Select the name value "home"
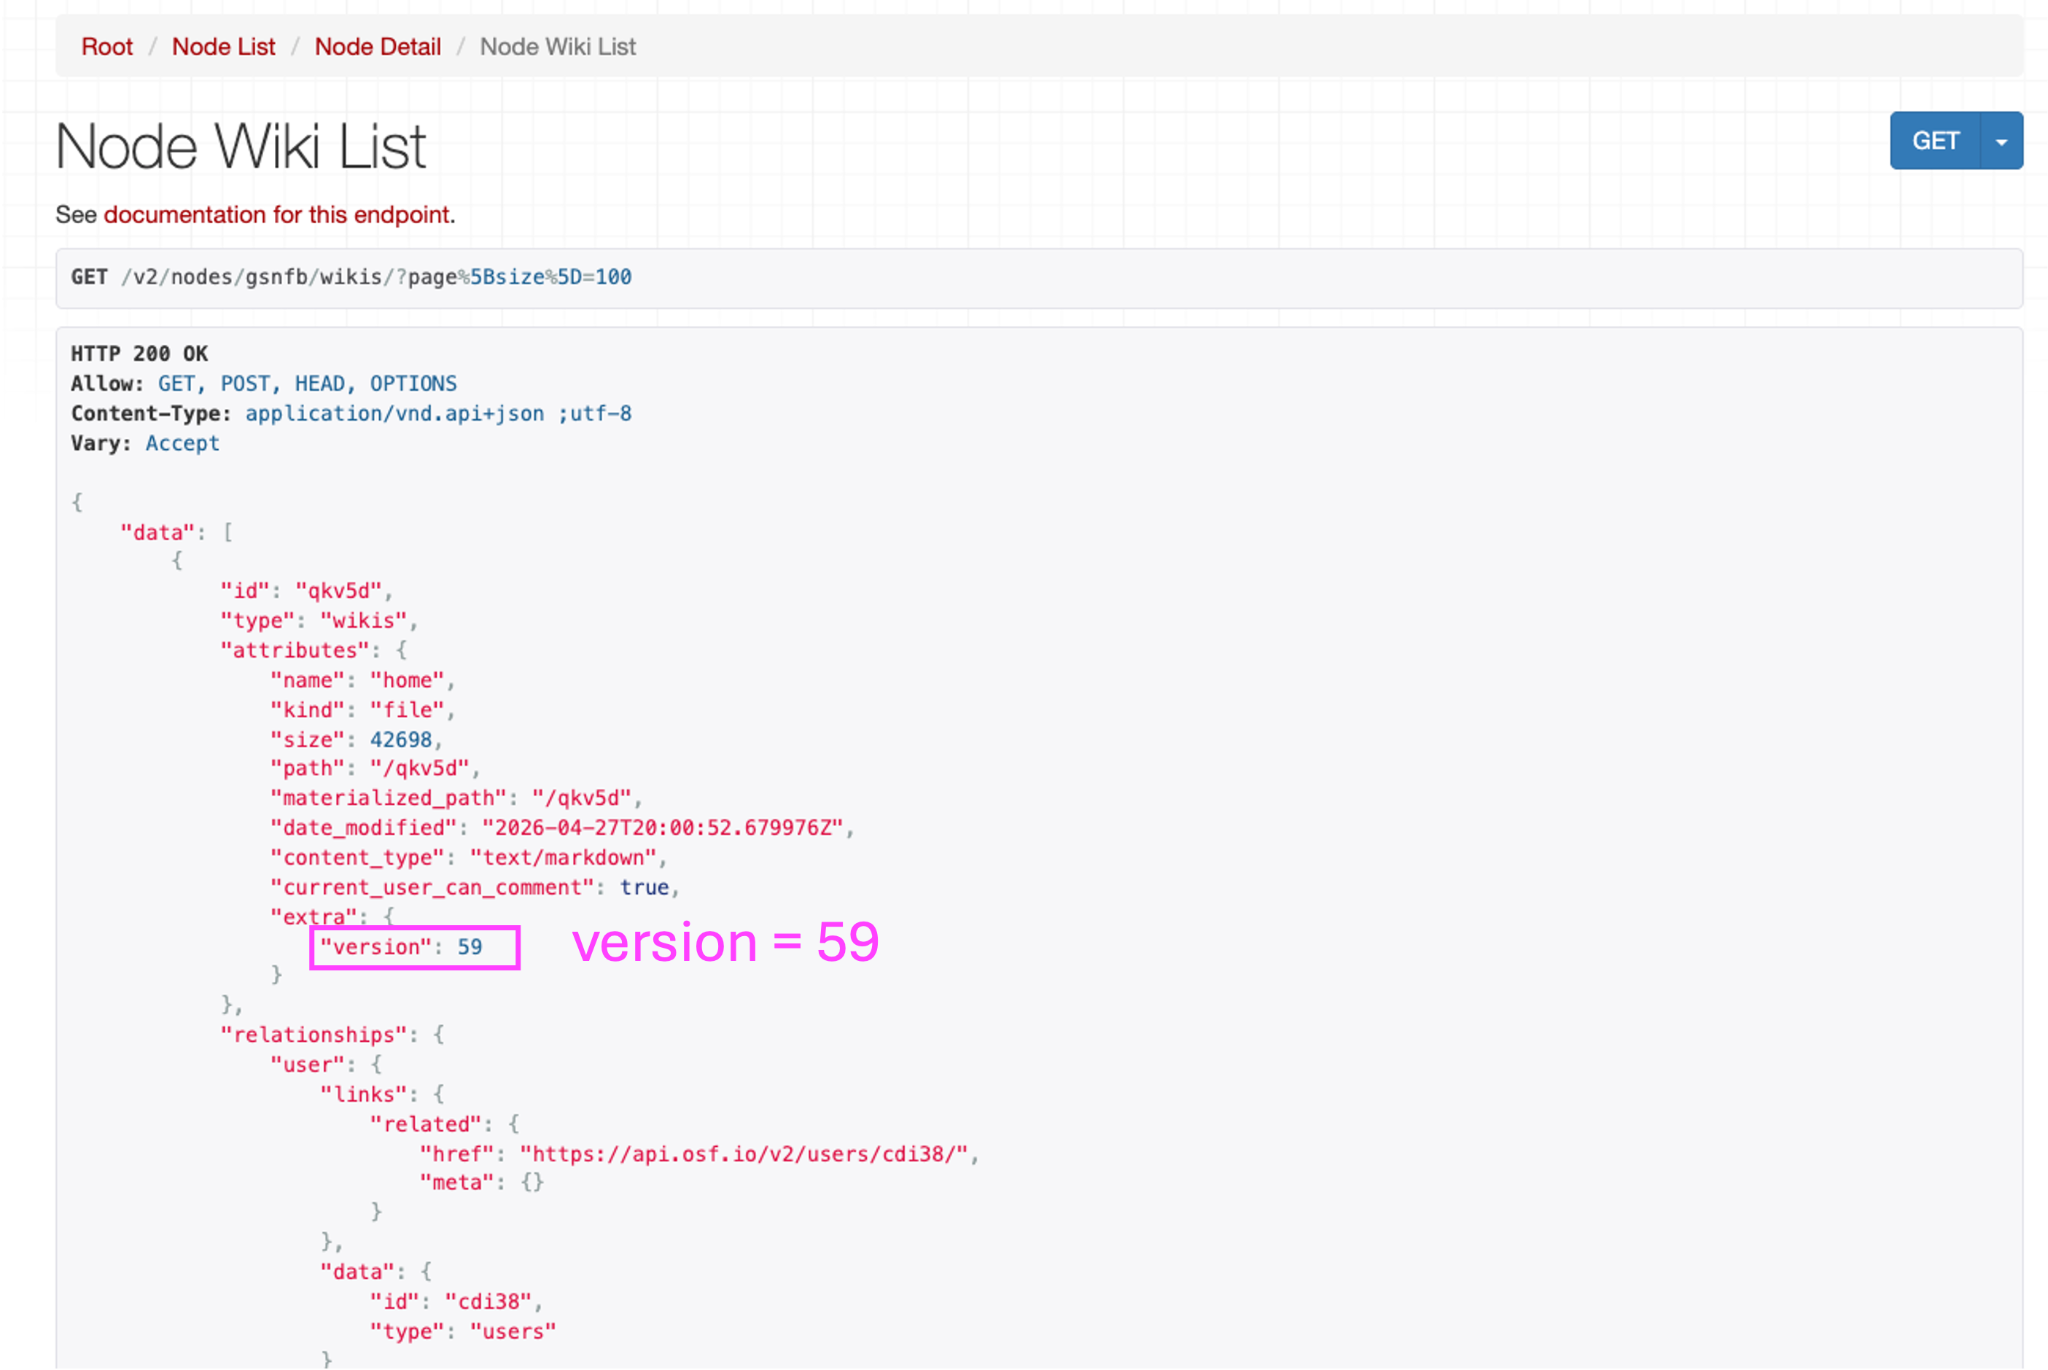Viewport: 2048px width, 1370px height. 407,680
